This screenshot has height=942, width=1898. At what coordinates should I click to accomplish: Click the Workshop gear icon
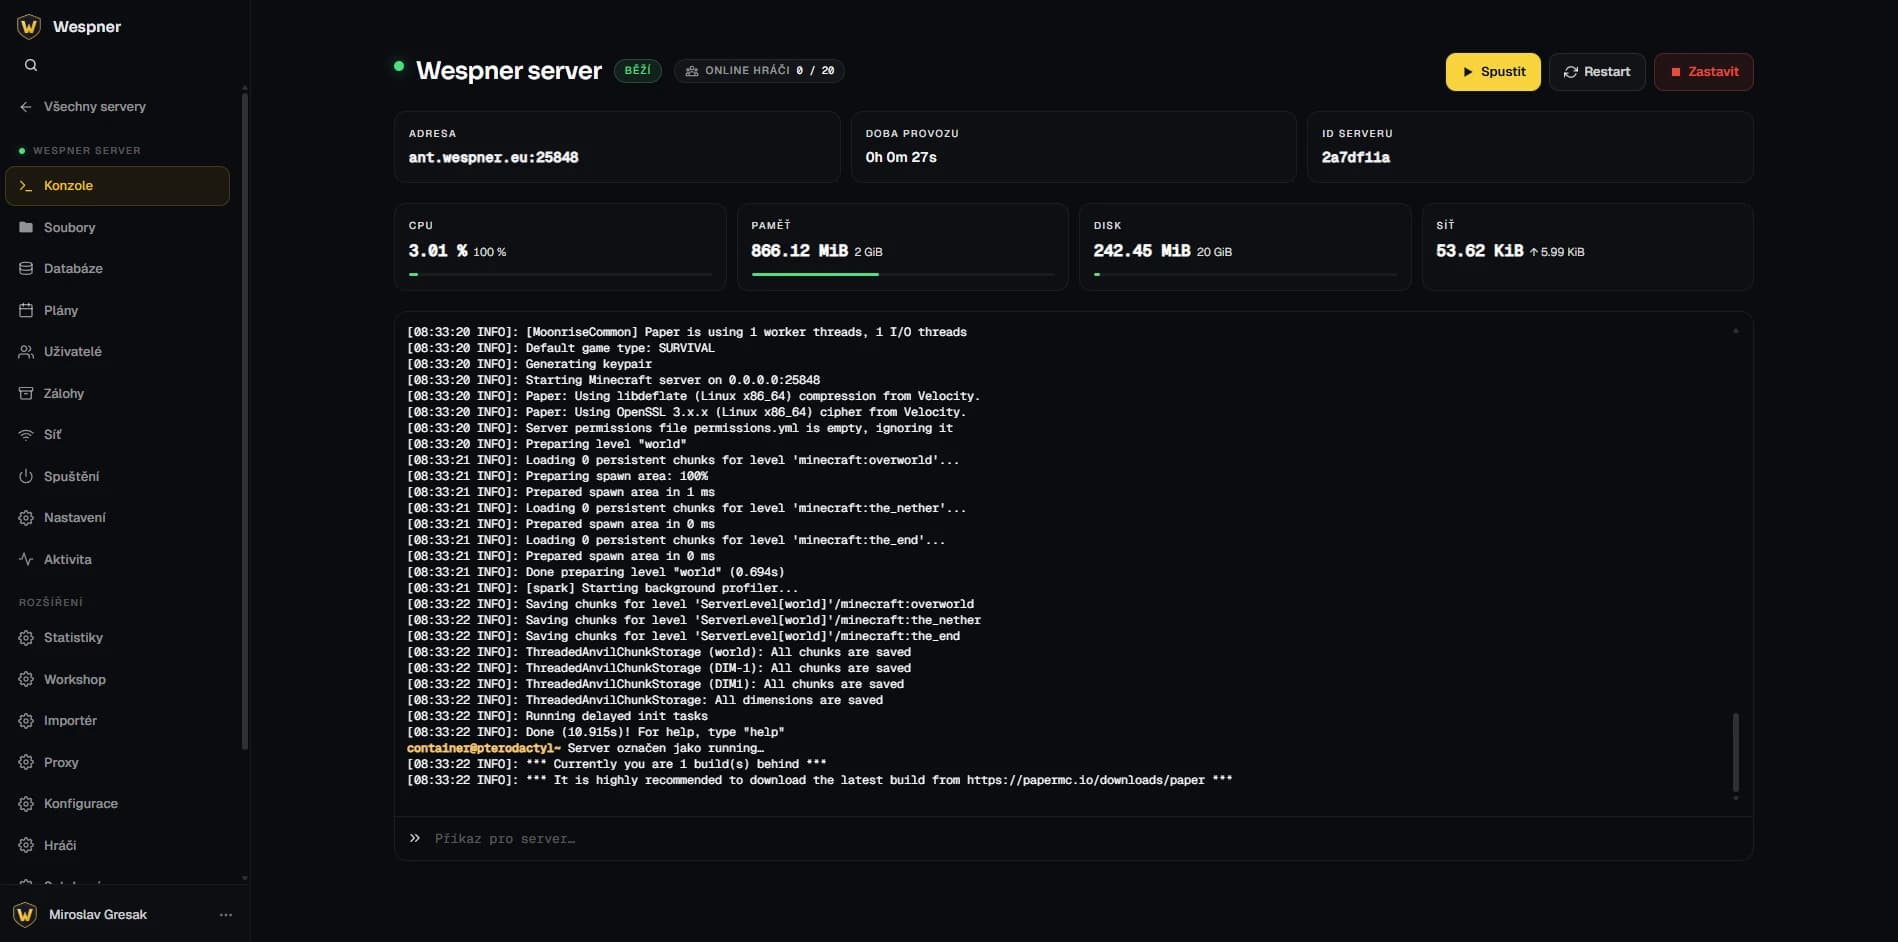click(26, 680)
